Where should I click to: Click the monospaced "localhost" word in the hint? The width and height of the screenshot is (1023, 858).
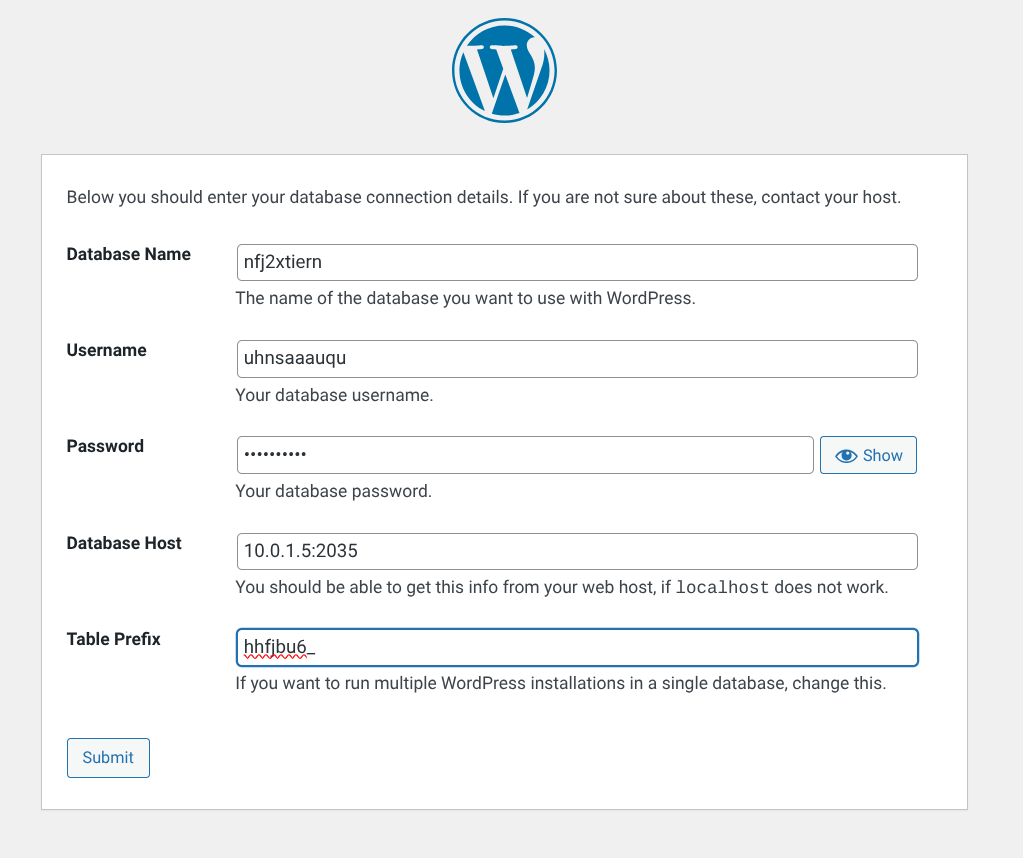pyautogui.click(x=722, y=588)
